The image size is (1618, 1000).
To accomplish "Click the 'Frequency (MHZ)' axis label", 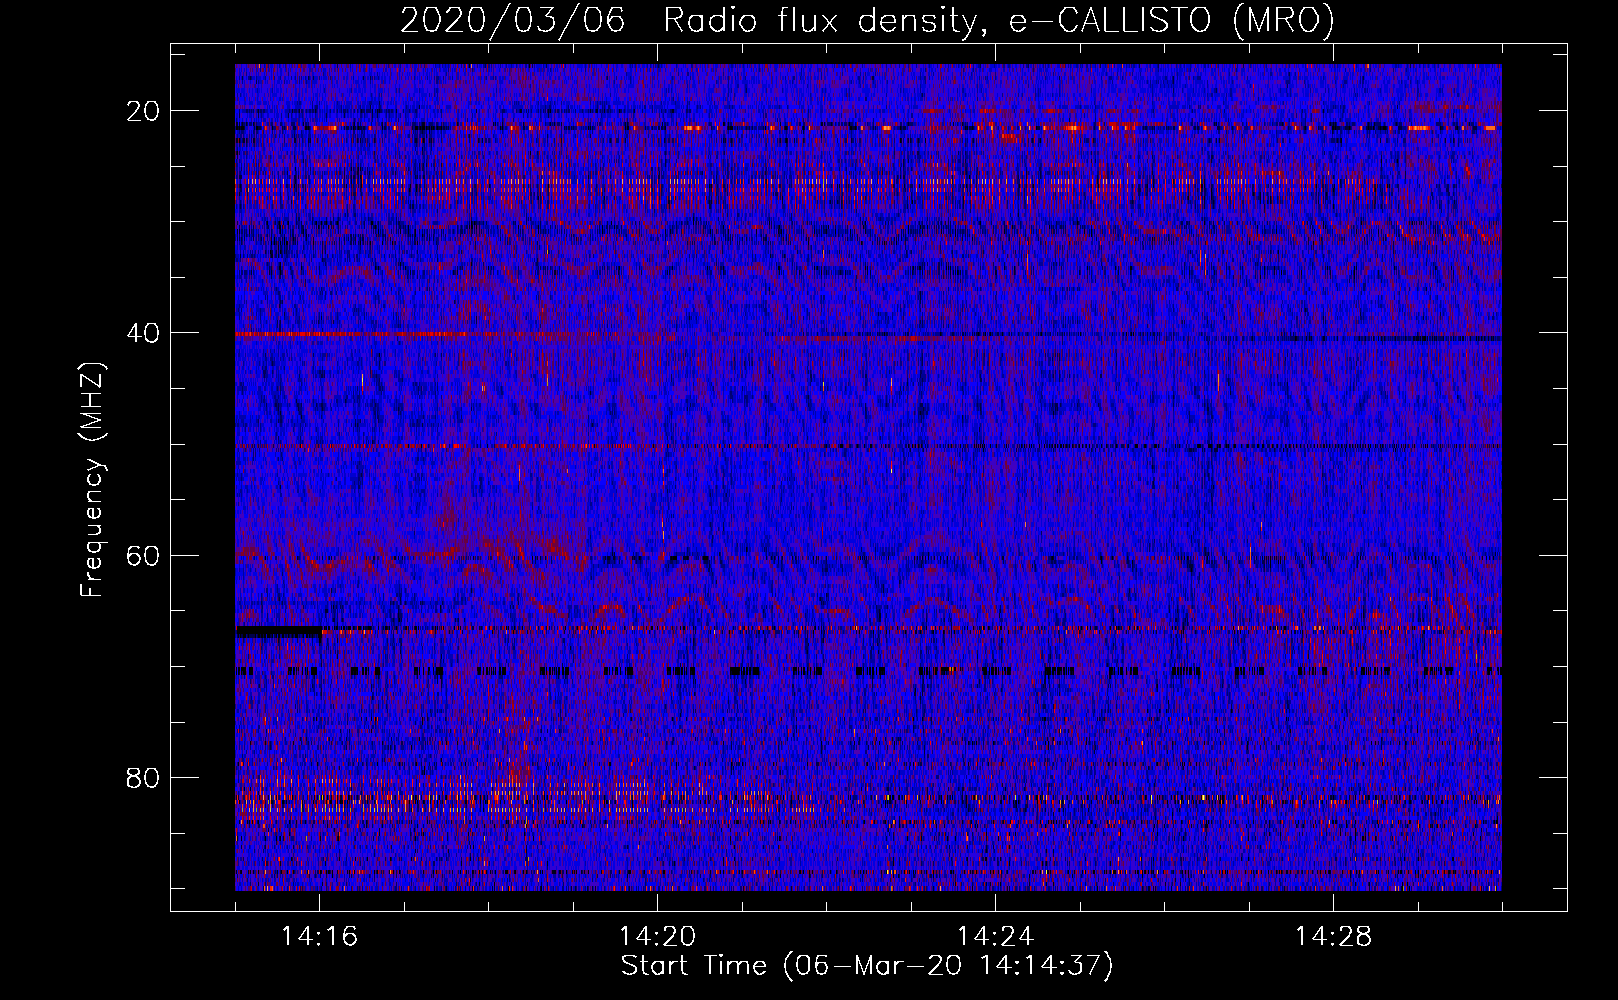I will tap(92, 480).
